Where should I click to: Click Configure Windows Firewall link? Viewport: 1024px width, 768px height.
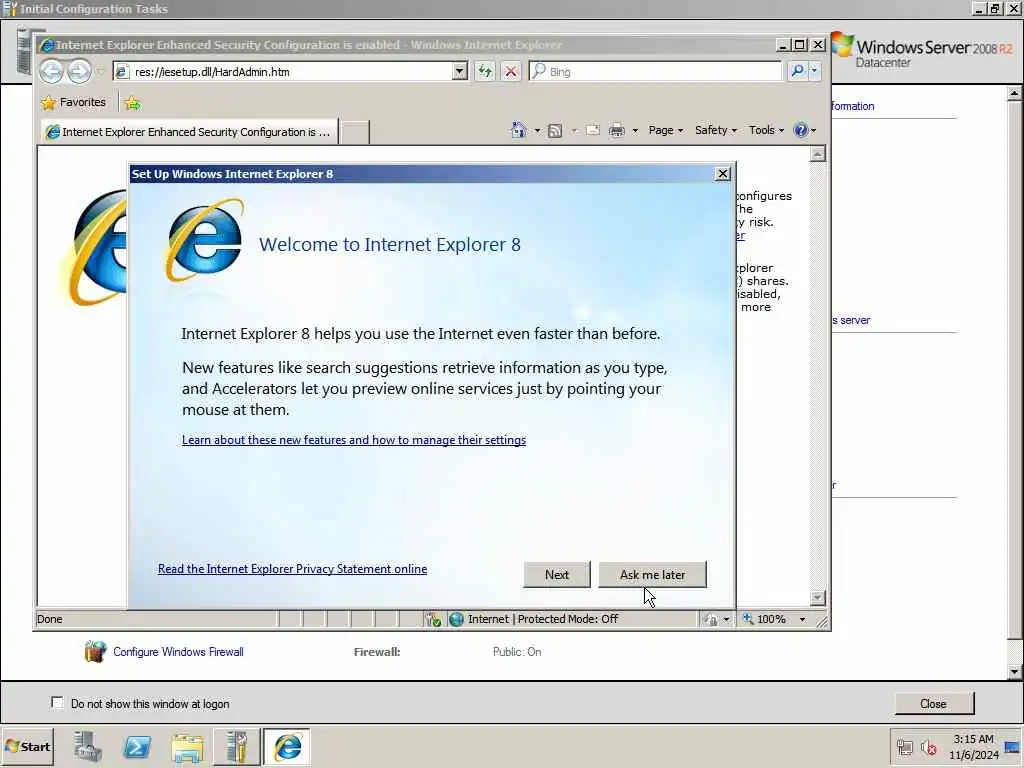(x=178, y=652)
